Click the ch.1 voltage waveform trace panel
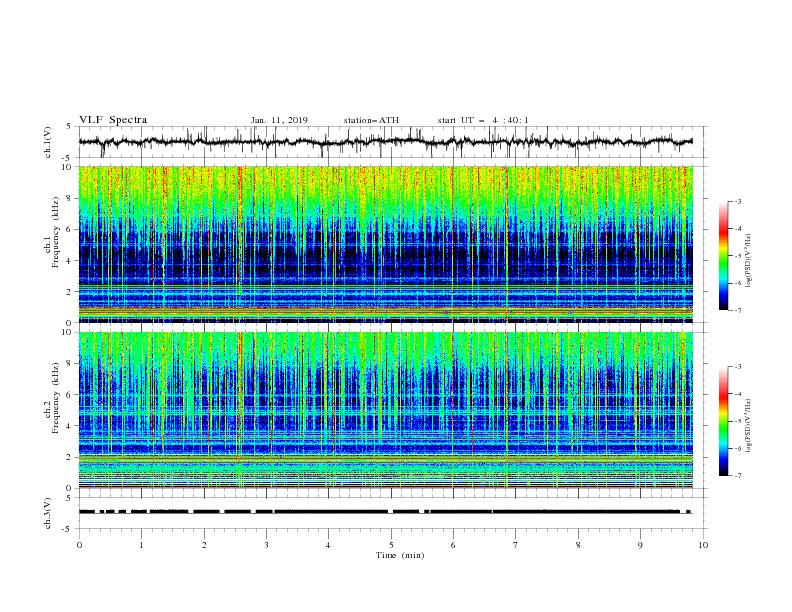Screen dimensions: 792x612 click(x=393, y=142)
